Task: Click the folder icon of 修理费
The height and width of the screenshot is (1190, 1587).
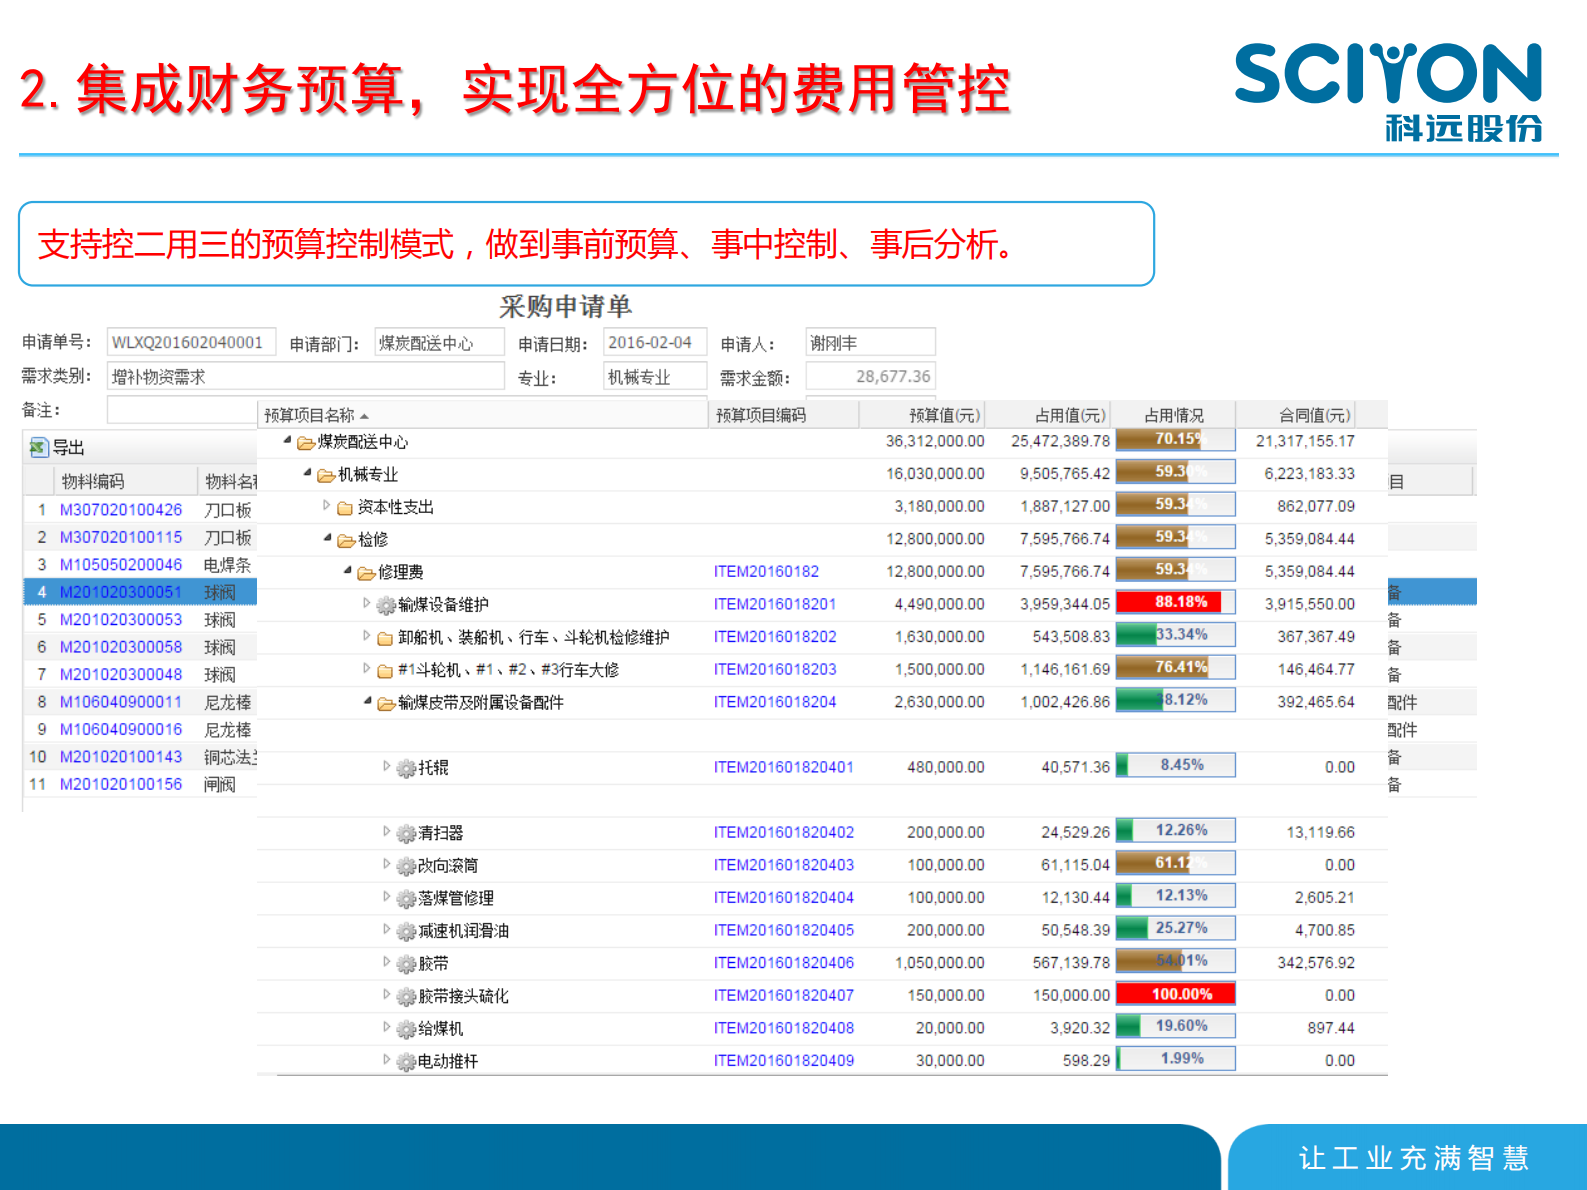Action: pyautogui.click(x=366, y=573)
